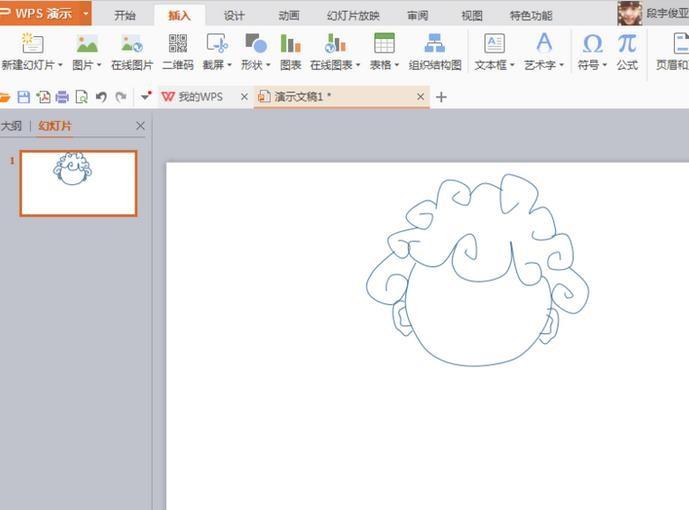The height and width of the screenshot is (510, 689).
Task: Expand the Shapes (形状) dropdown
Action: click(255, 65)
